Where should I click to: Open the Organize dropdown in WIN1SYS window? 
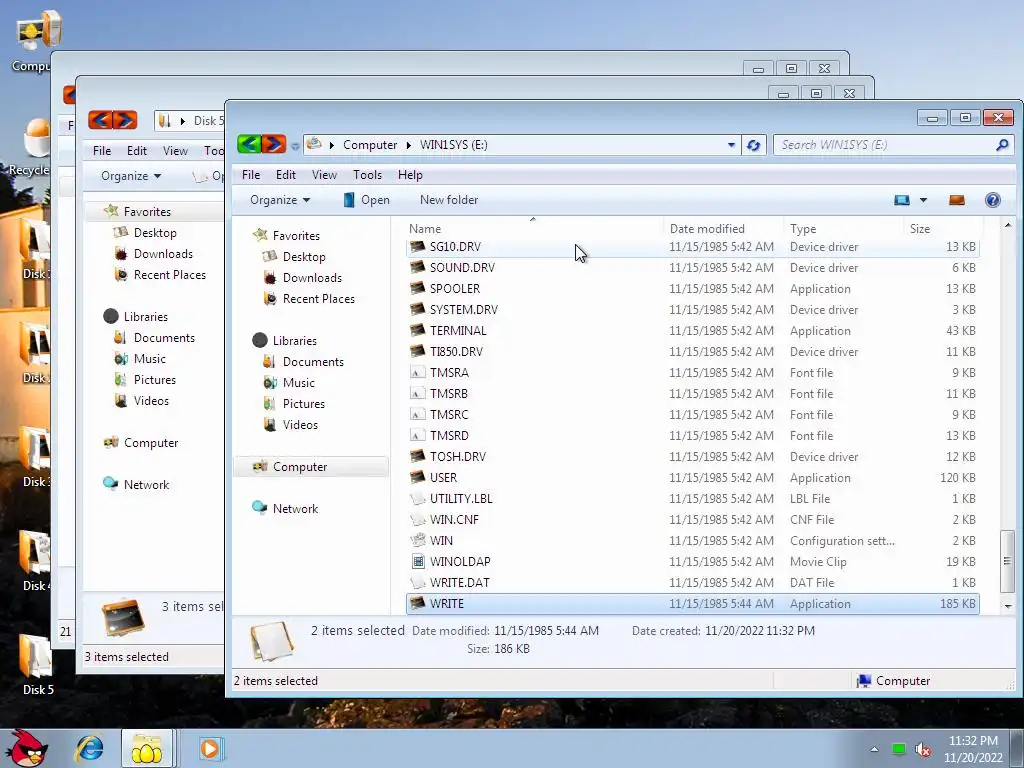coord(280,200)
